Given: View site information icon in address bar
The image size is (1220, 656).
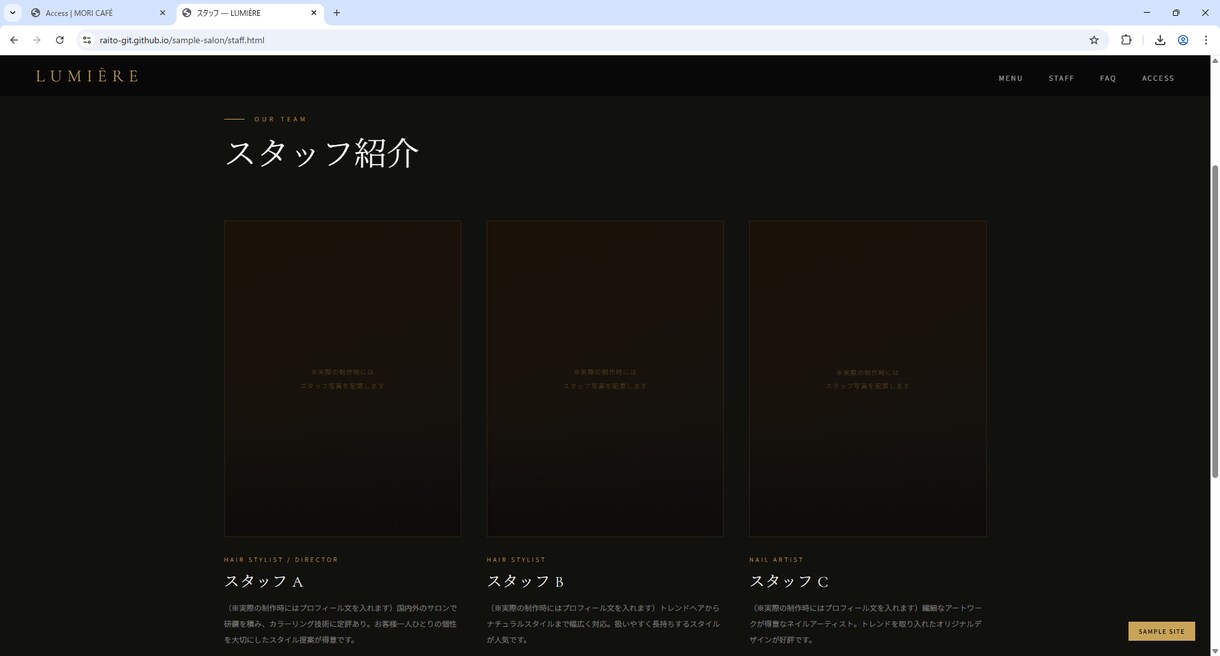Looking at the screenshot, I should point(87,40).
